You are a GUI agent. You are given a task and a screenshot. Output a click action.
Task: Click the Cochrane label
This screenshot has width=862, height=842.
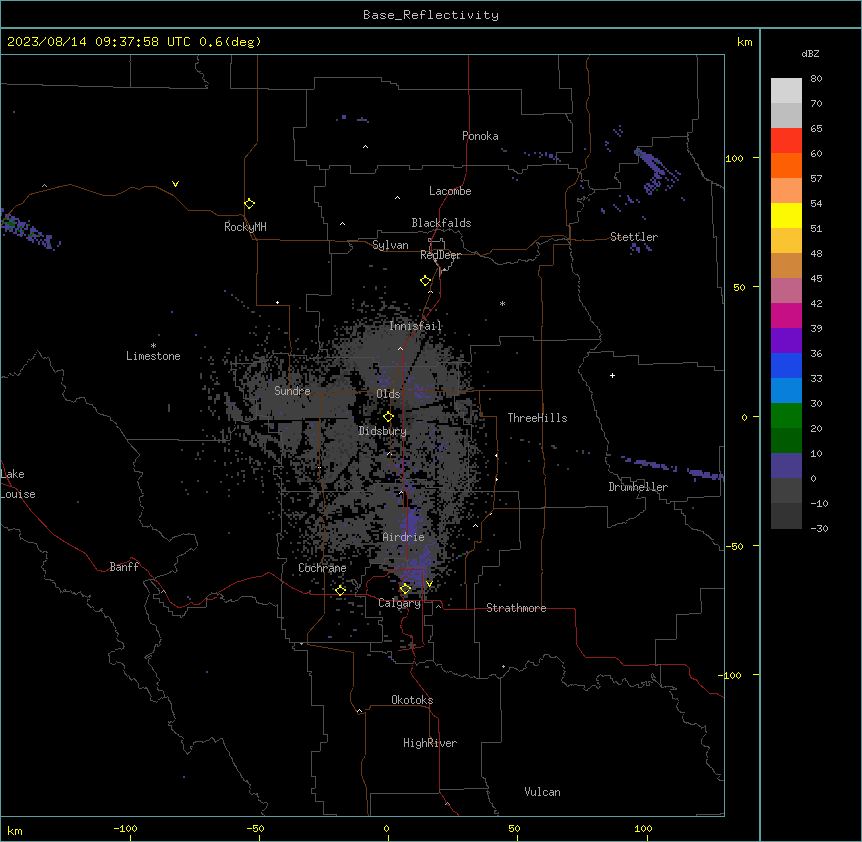(x=322, y=568)
